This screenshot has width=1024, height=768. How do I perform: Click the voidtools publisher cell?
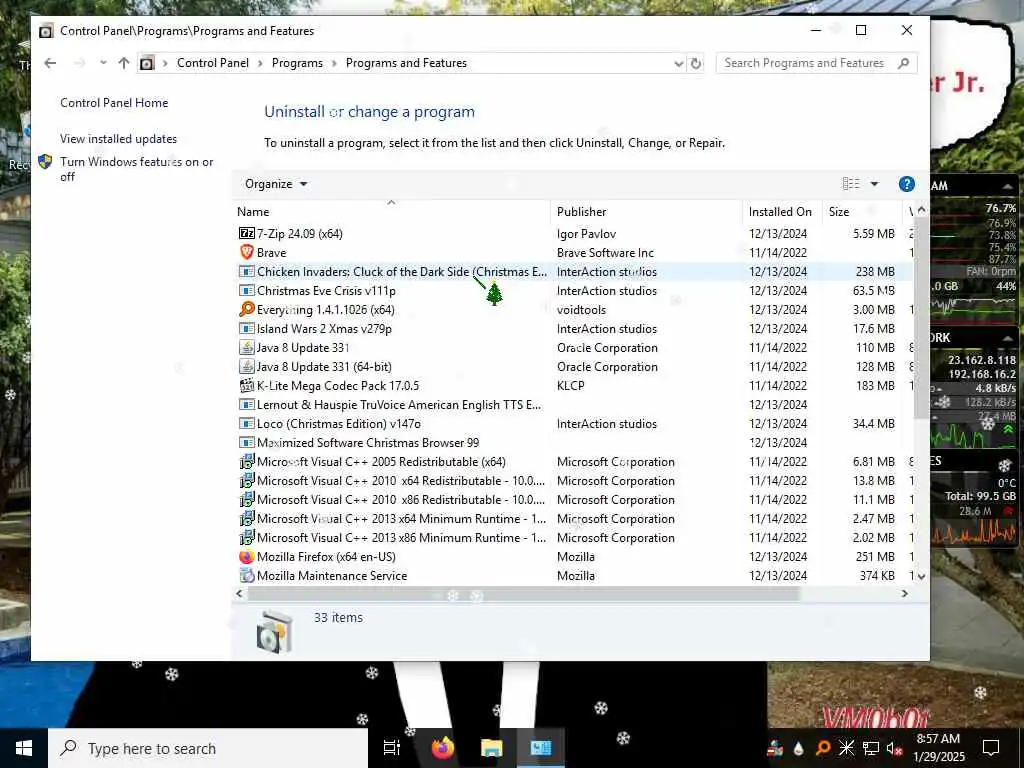[x=581, y=310]
